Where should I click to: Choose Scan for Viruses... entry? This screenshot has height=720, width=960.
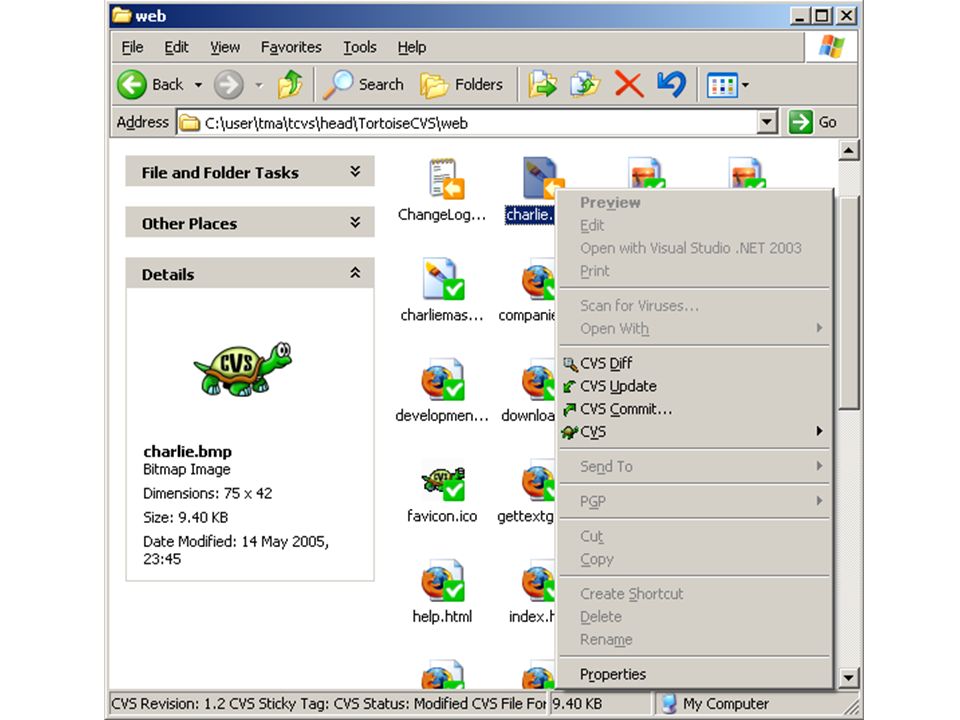click(695, 306)
